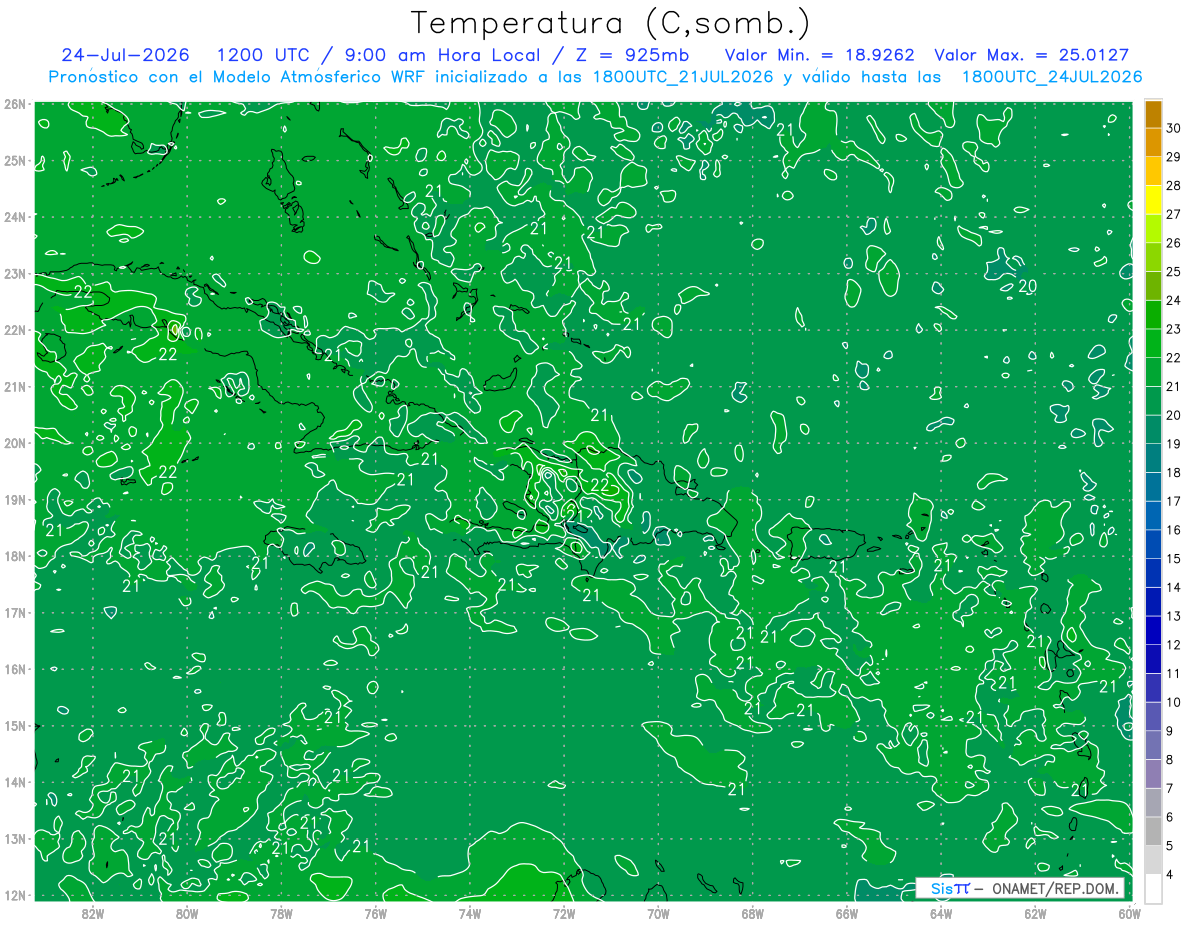
Task: Click the "18N" latitude axis label
Action: click(x=14, y=556)
